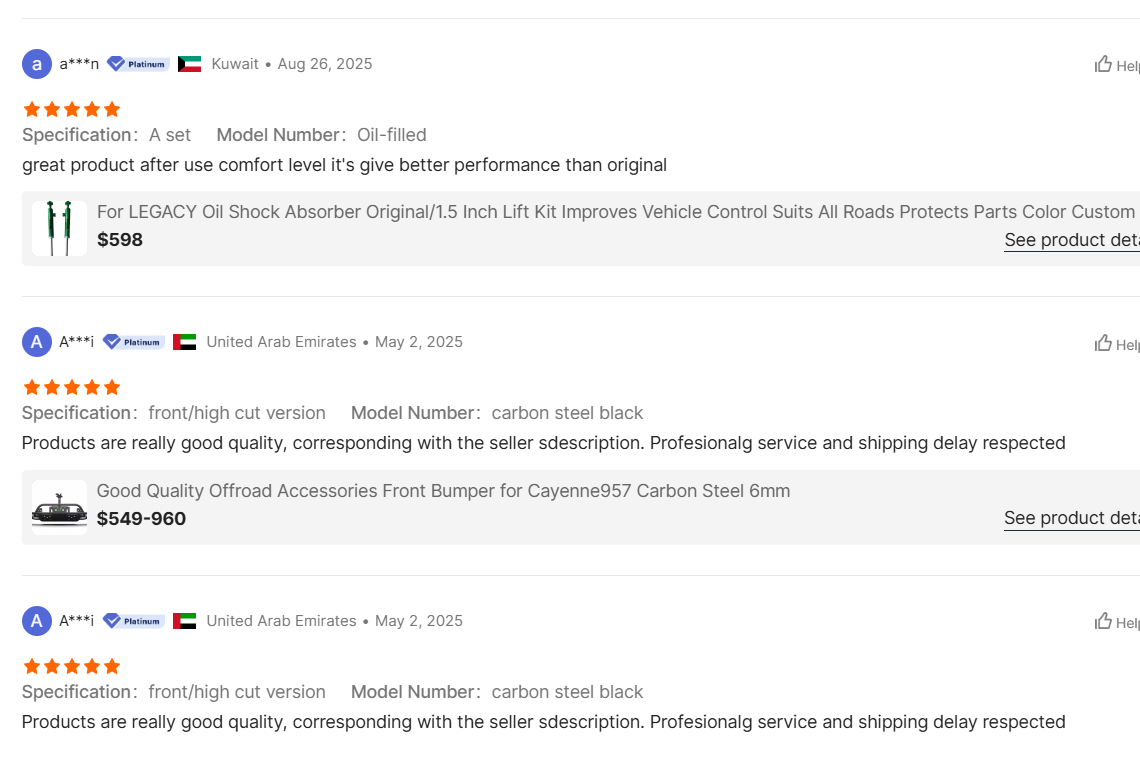Viewport: 1140px width, 758px height.
Task: Click Platinum badge in review above the Cayenne product
Action: pos(133,342)
